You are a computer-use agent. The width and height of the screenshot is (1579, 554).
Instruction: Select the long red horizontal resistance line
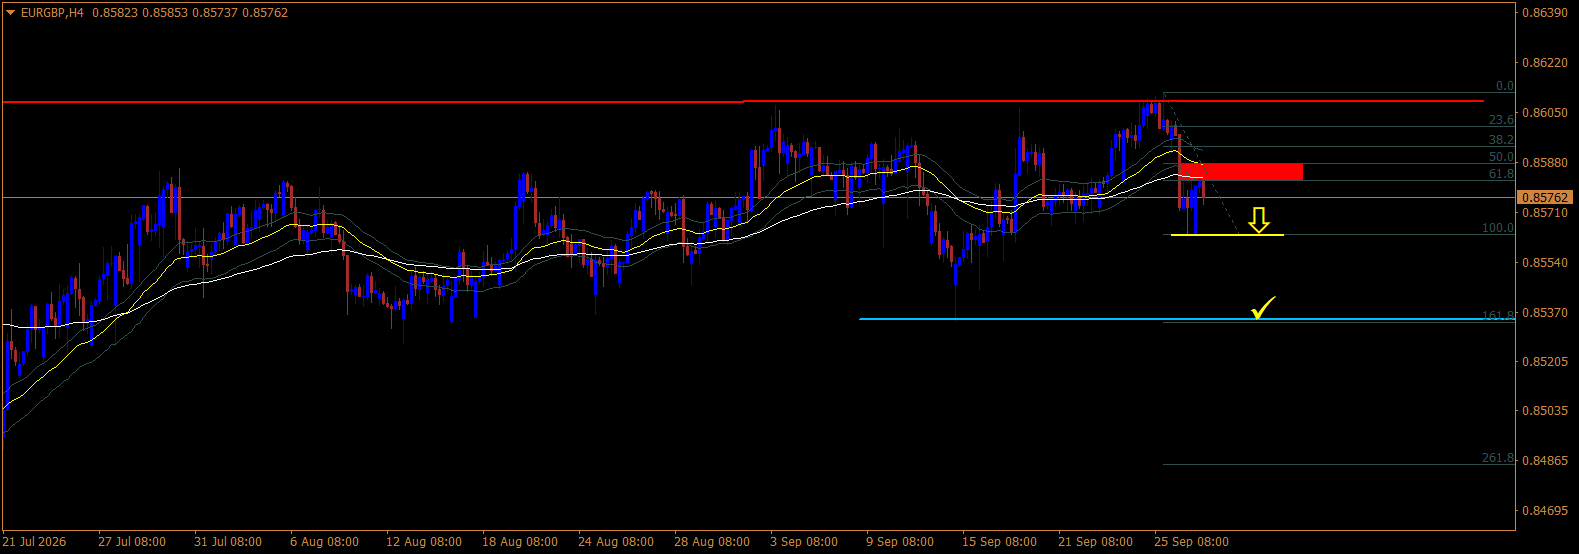(742, 101)
